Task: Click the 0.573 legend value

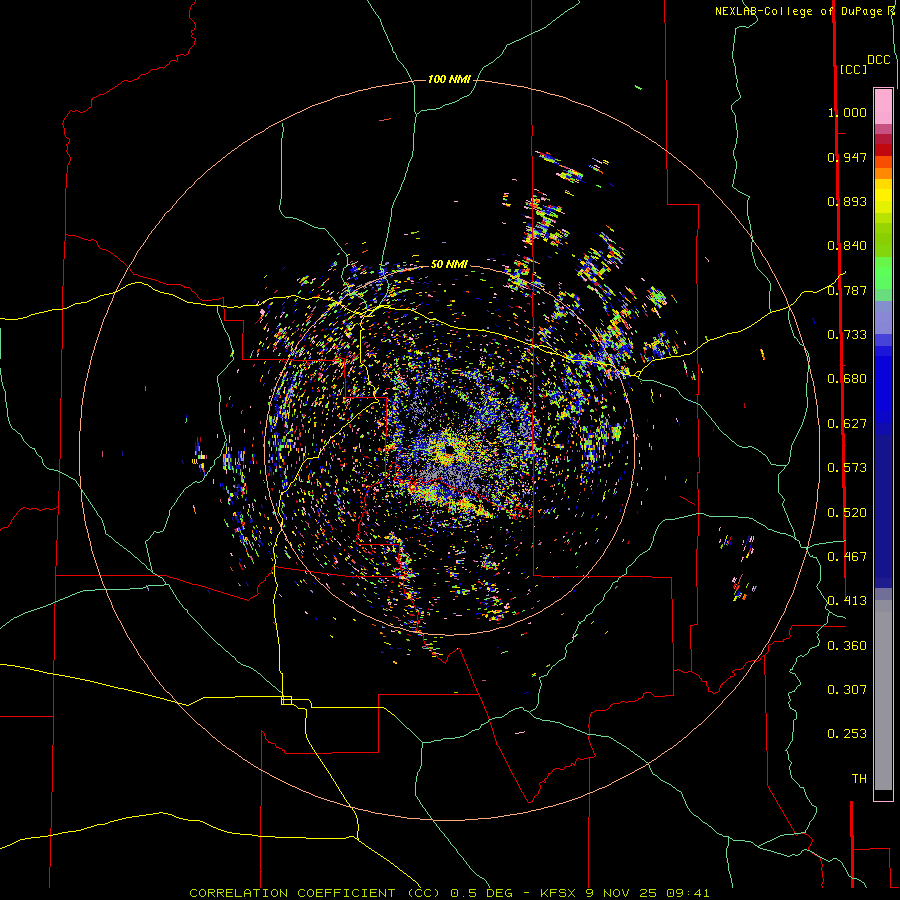Action: tap(847, 468)
